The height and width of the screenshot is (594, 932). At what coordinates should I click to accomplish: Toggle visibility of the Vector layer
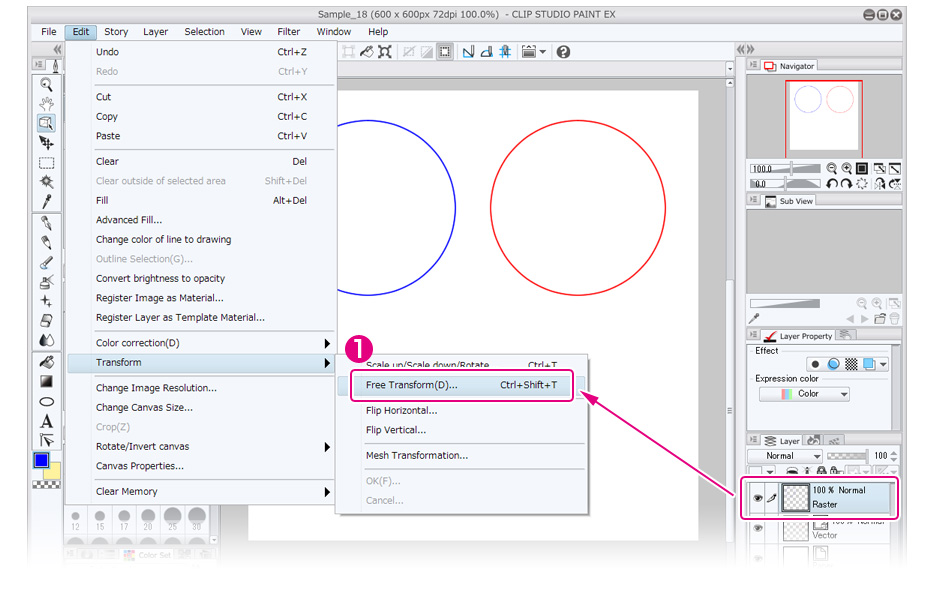[x=757, y=528]
